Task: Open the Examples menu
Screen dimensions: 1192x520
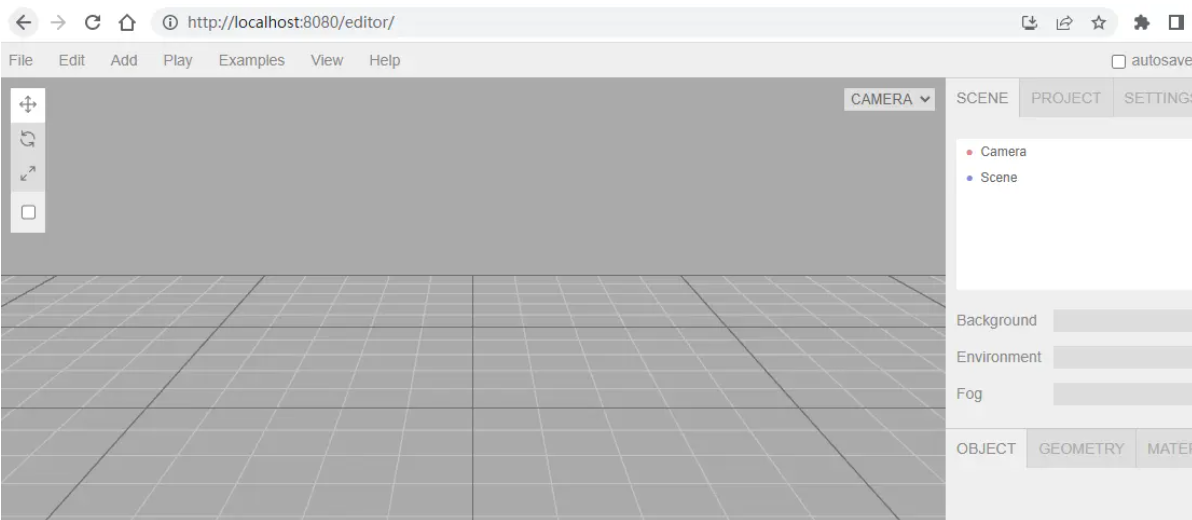Action: tap(252, 60)
